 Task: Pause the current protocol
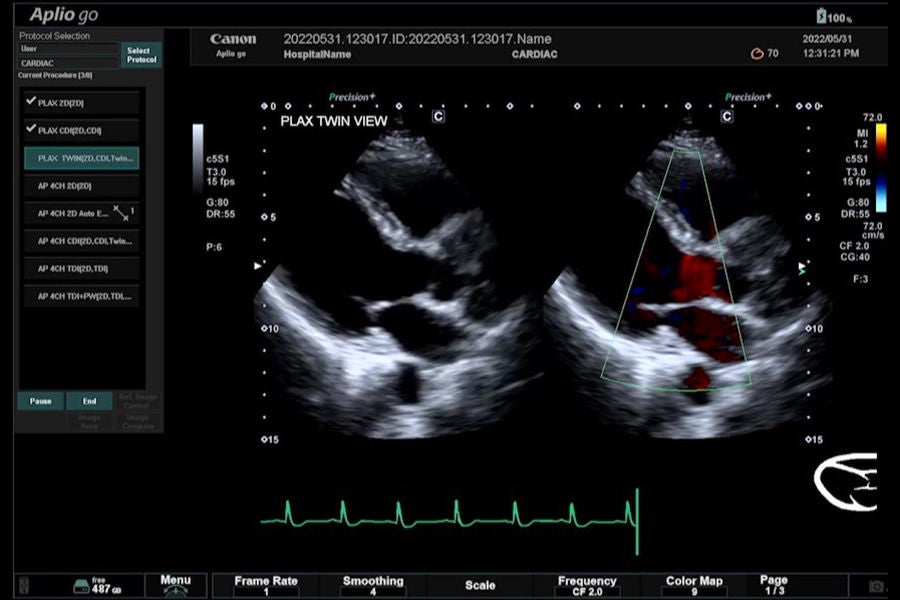click(x=40, y=401)
